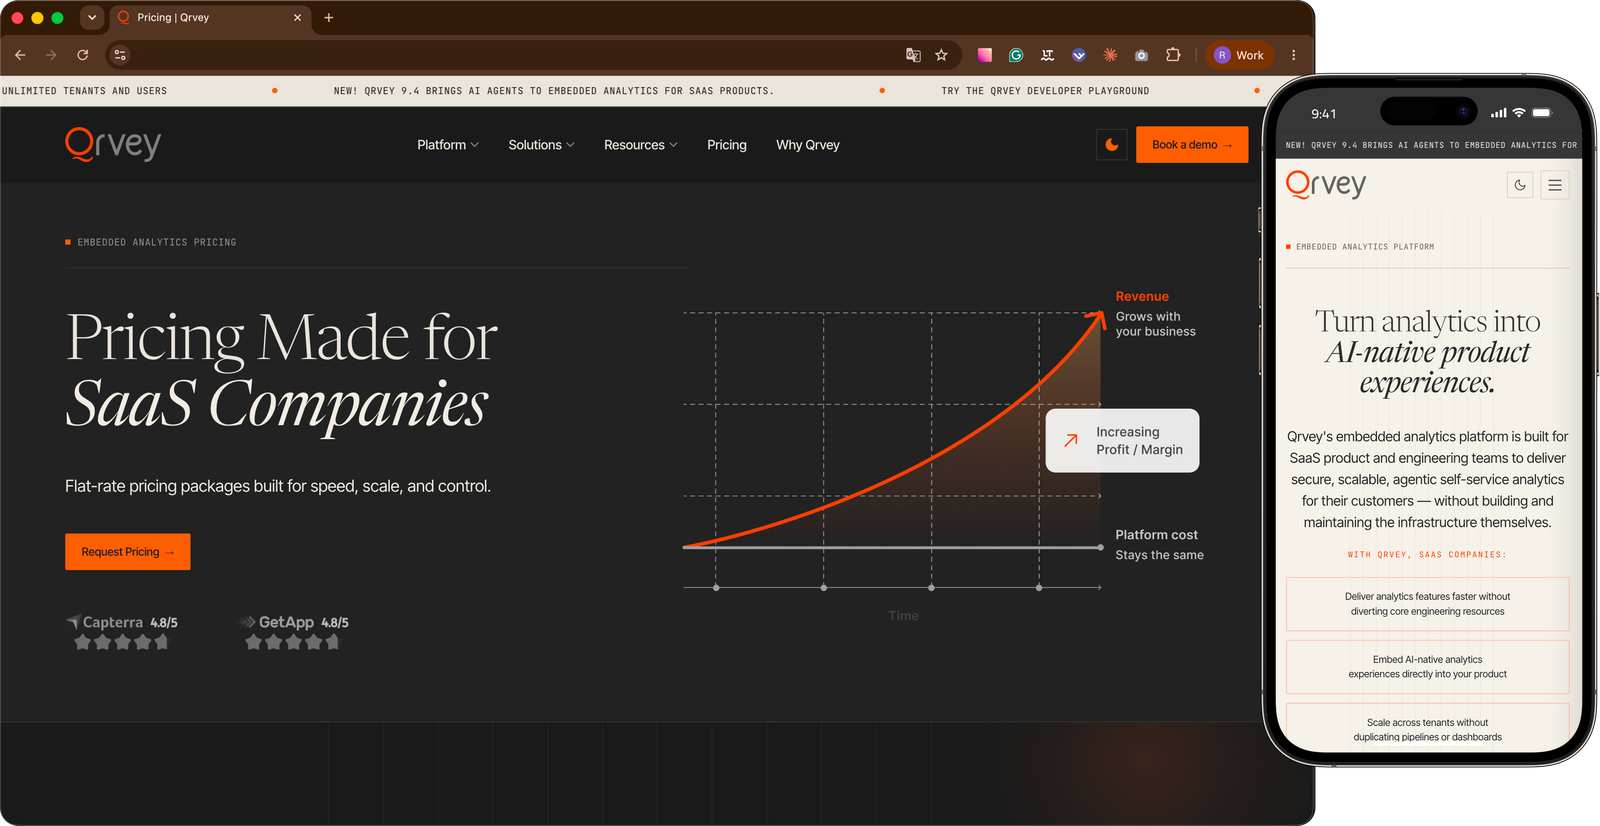Click the phone's top announcement banner
Image resolution: width=1600 pixels, height=826 pixels.
[x=1430, y=145]
